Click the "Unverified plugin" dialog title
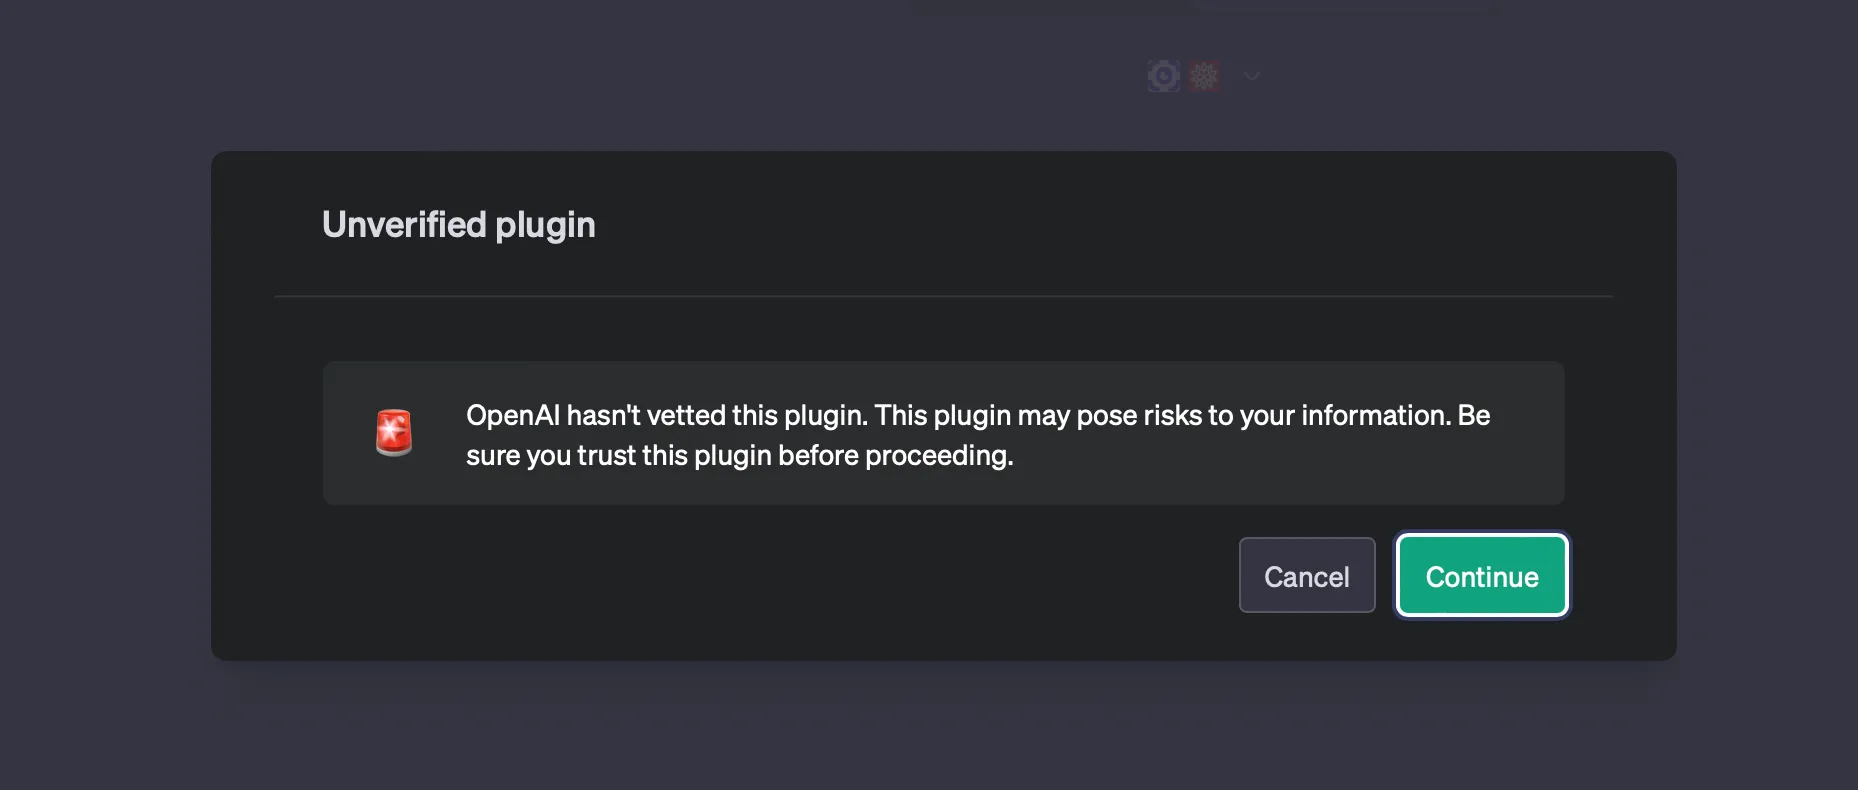Viewport: 1858px width, 790px height. pos(458,225)
